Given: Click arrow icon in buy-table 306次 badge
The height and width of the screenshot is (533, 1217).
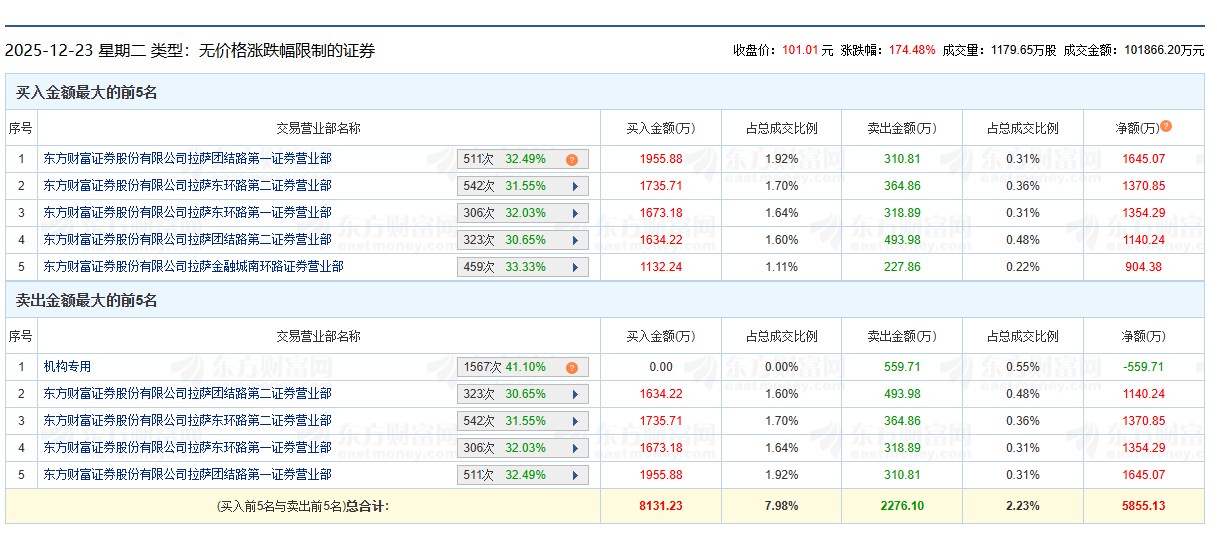Looking at the screenshot, I should click(575, 213).
